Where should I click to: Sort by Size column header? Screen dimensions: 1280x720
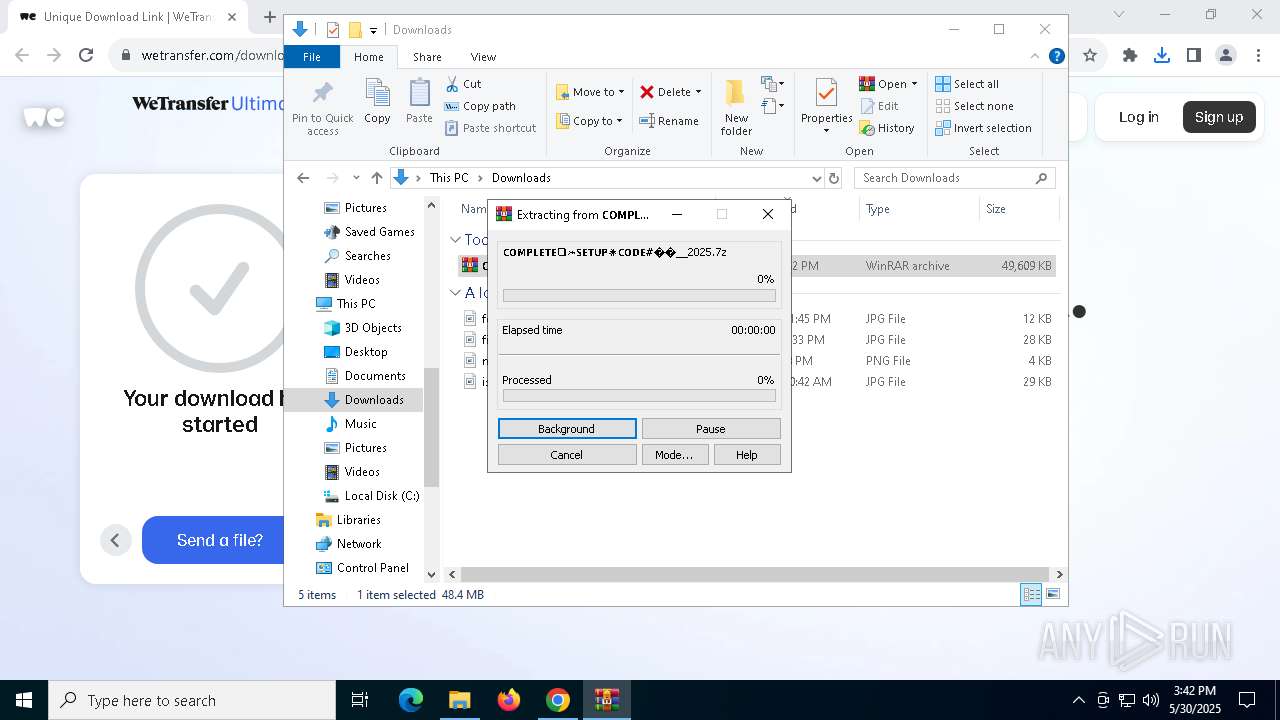pos(1018,209)
